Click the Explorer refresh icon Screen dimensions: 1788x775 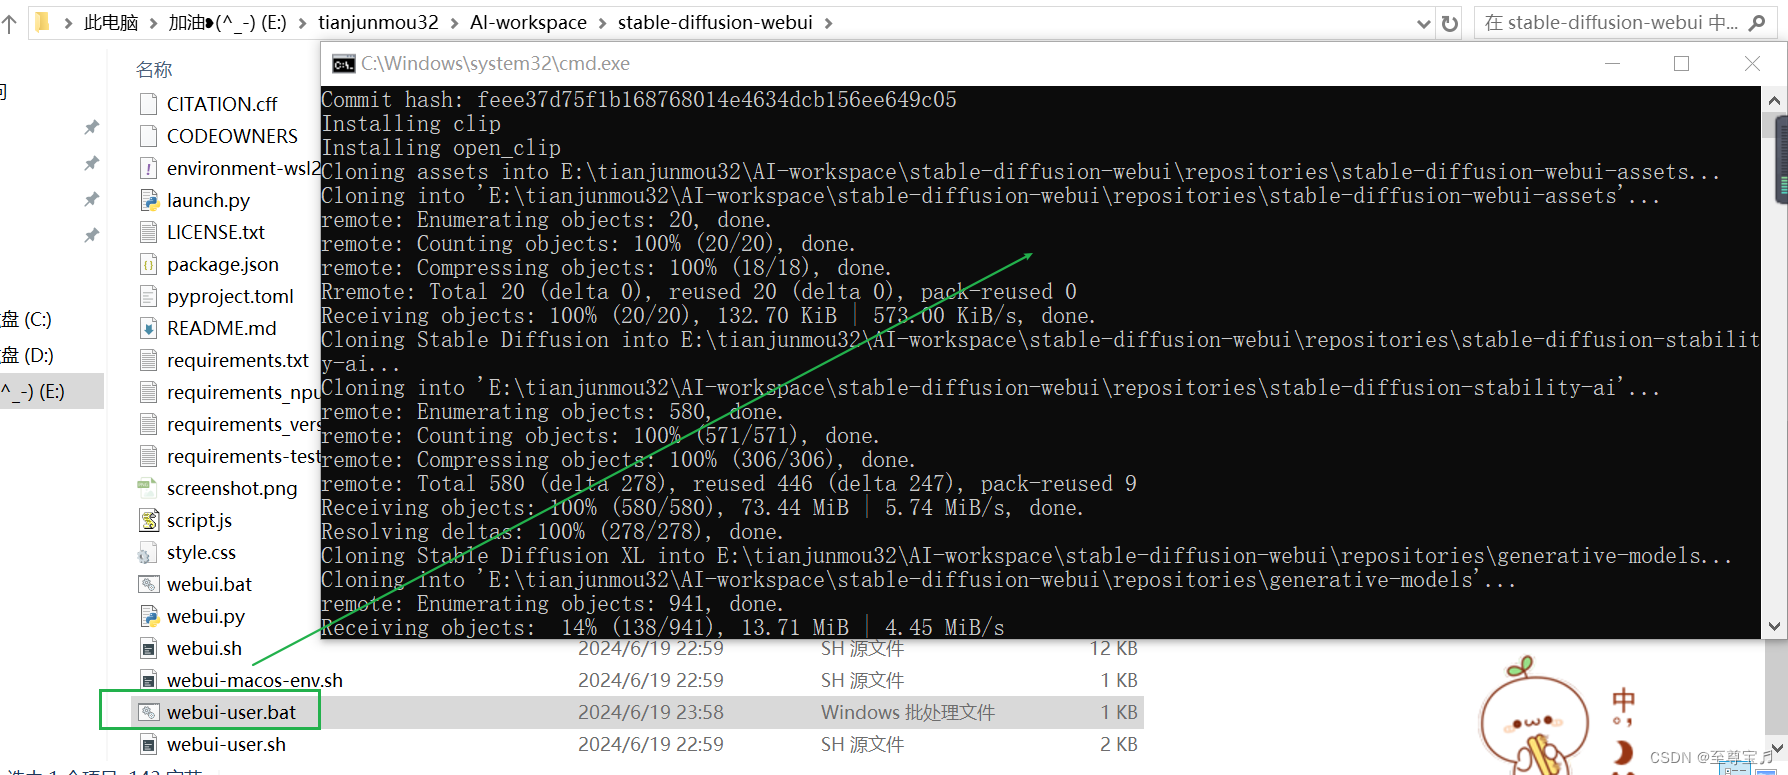(1449, 23)
